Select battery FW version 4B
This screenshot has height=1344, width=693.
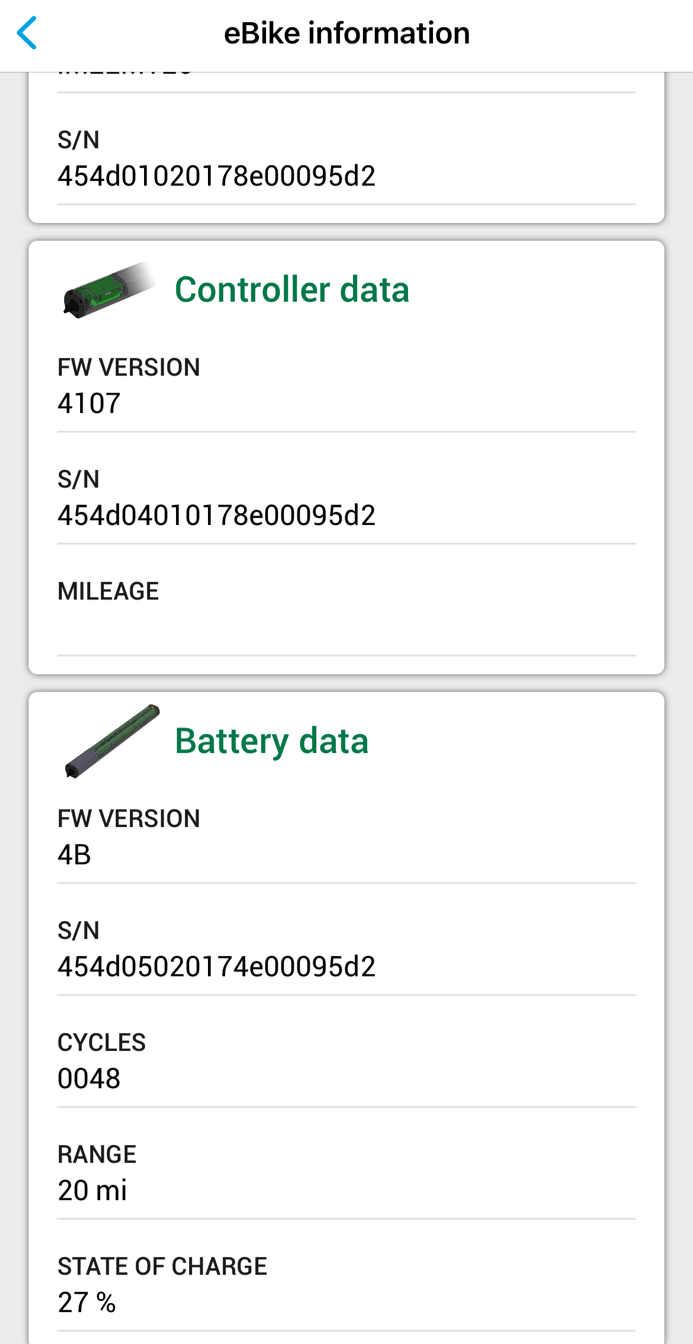(75, 855)
